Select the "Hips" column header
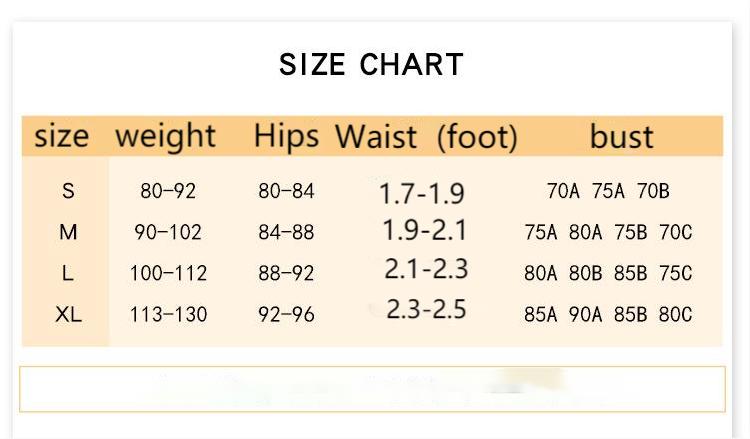Image resolution: width=750 pixels, height=439 pixels. 286,136
